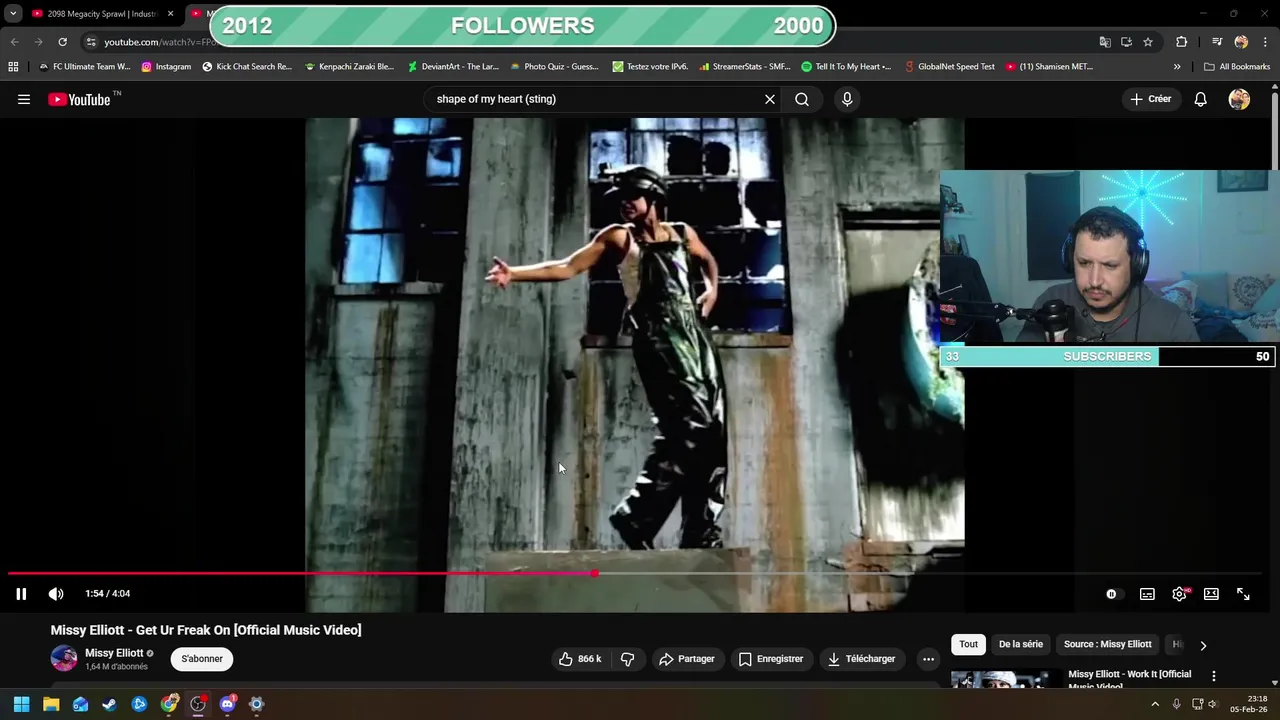This screenshot has width=1280, height=720.
Task: Open the Créer upload menu
Action: coord(1151,99)
